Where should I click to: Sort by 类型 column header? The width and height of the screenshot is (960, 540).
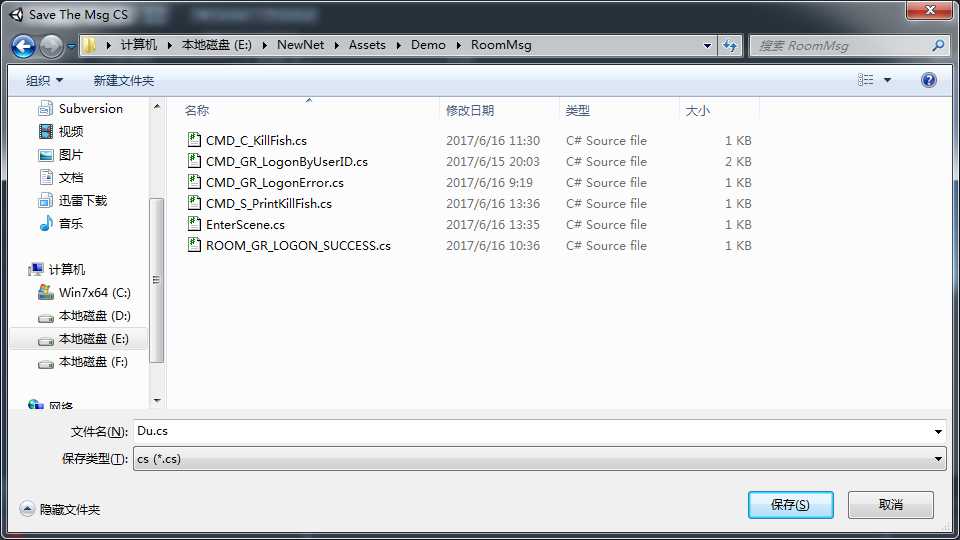[577, 110]
